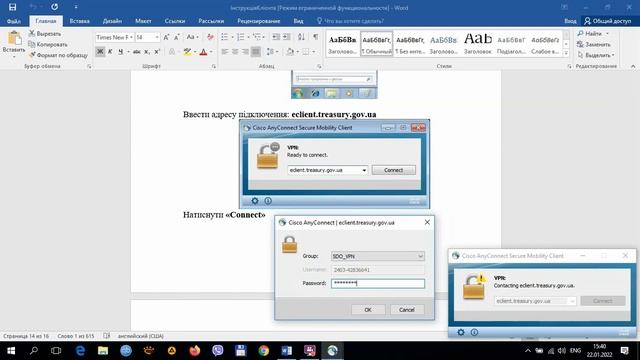
Task: Apply the Обычный style from Styles gallery
Action: 376,44
